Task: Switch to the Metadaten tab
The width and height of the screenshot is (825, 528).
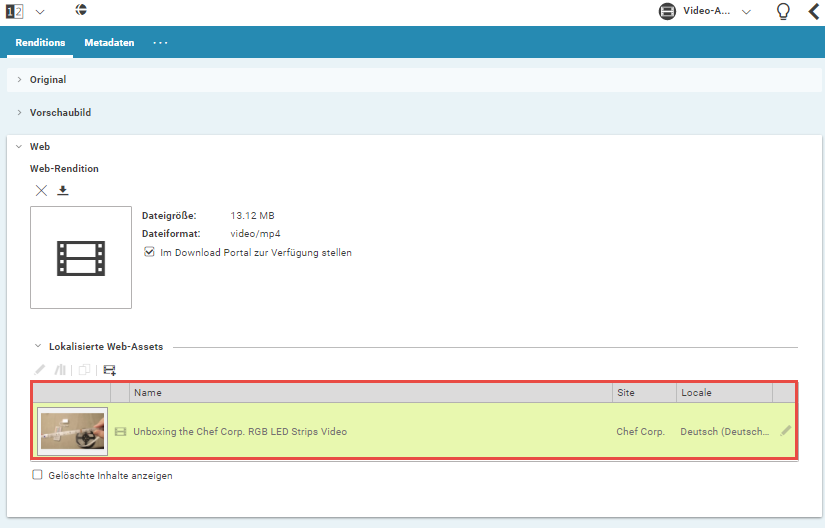Action: click(109, 43)
